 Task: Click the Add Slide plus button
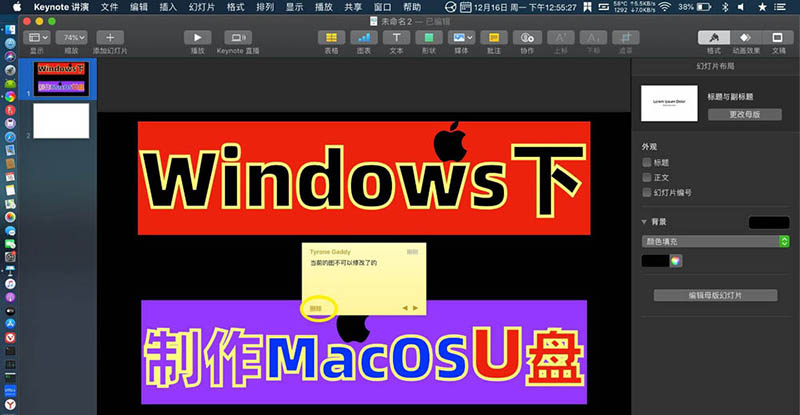click(110, 38)
